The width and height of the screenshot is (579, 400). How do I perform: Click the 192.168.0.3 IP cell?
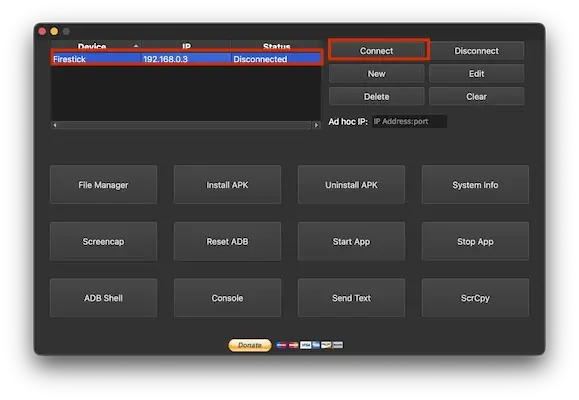point(186,59)
